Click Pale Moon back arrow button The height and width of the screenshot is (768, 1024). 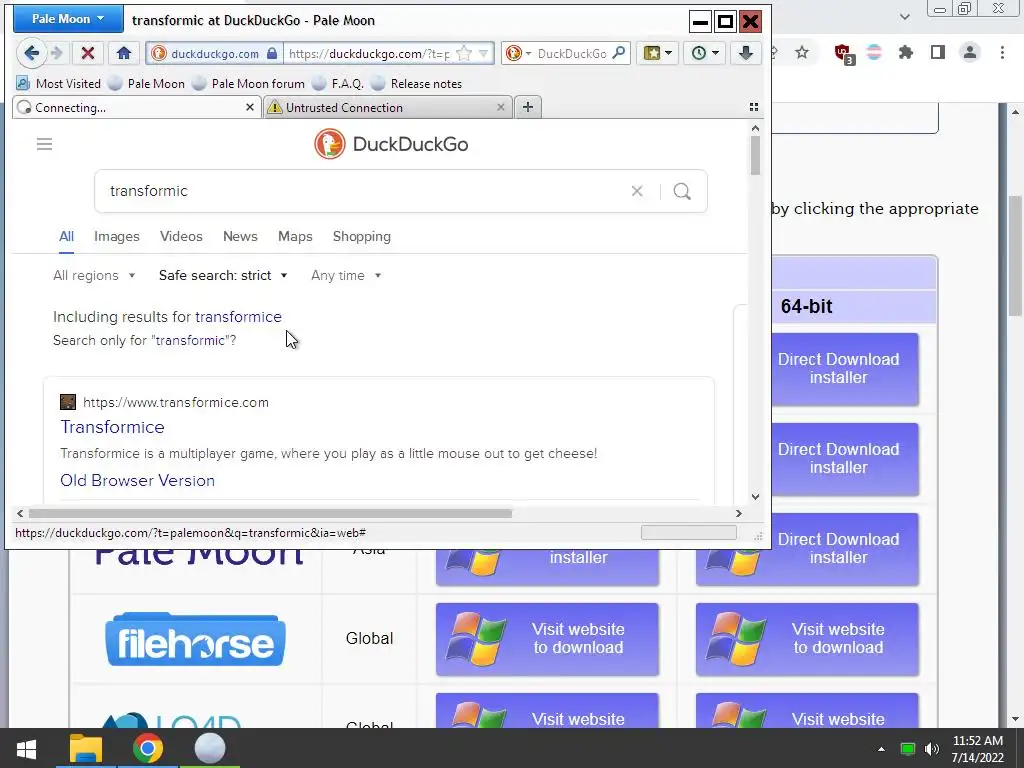tap(31, 53)
